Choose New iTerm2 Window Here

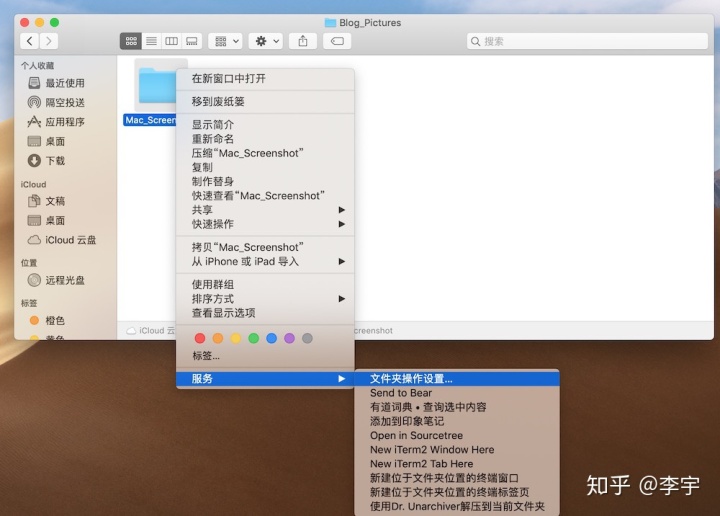click(457, 450)
